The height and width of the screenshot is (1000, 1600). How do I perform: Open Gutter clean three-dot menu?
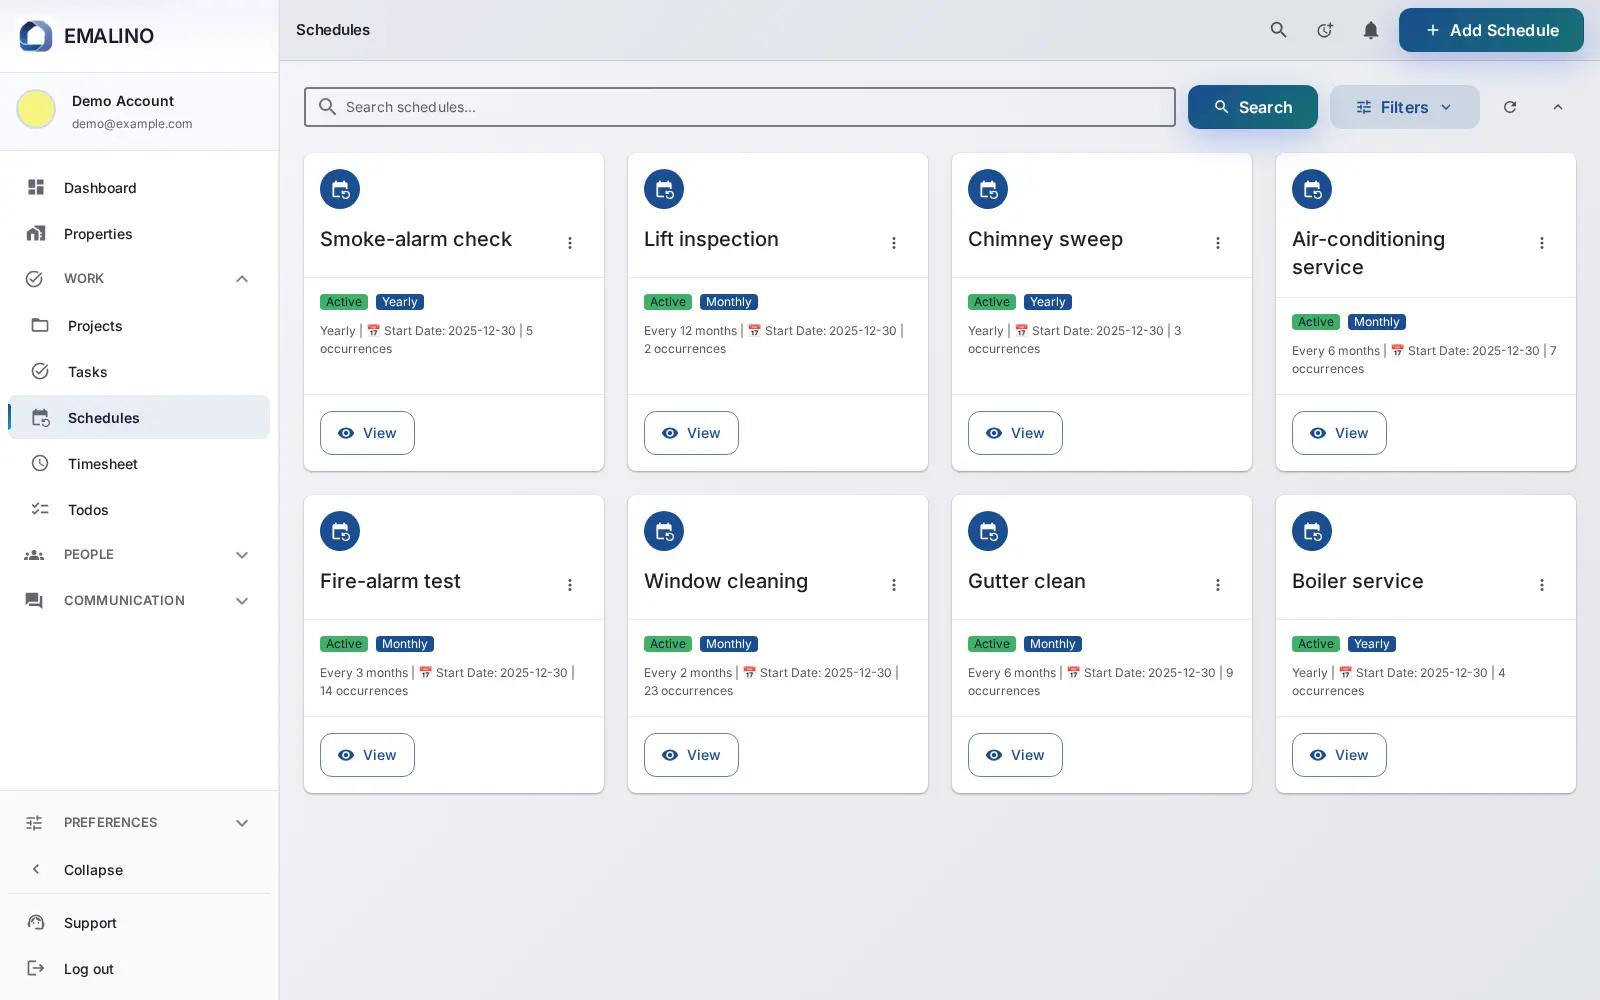click(1218, 585)
